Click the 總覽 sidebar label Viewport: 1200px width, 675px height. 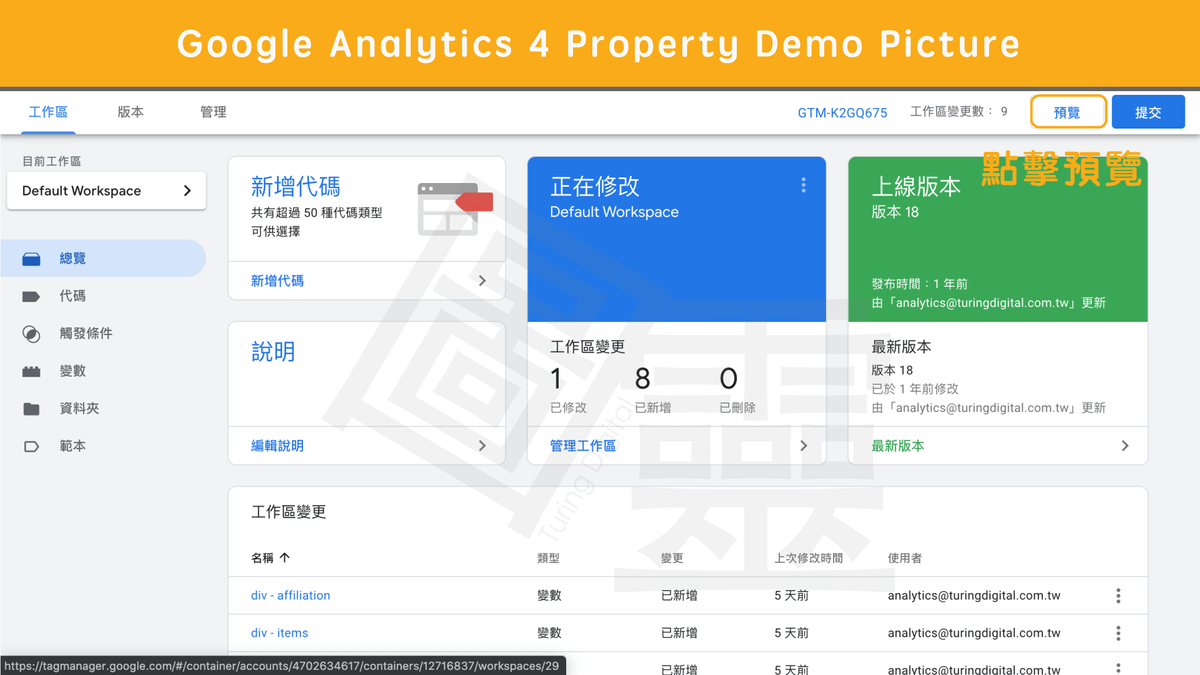click(x=73, y=259)
